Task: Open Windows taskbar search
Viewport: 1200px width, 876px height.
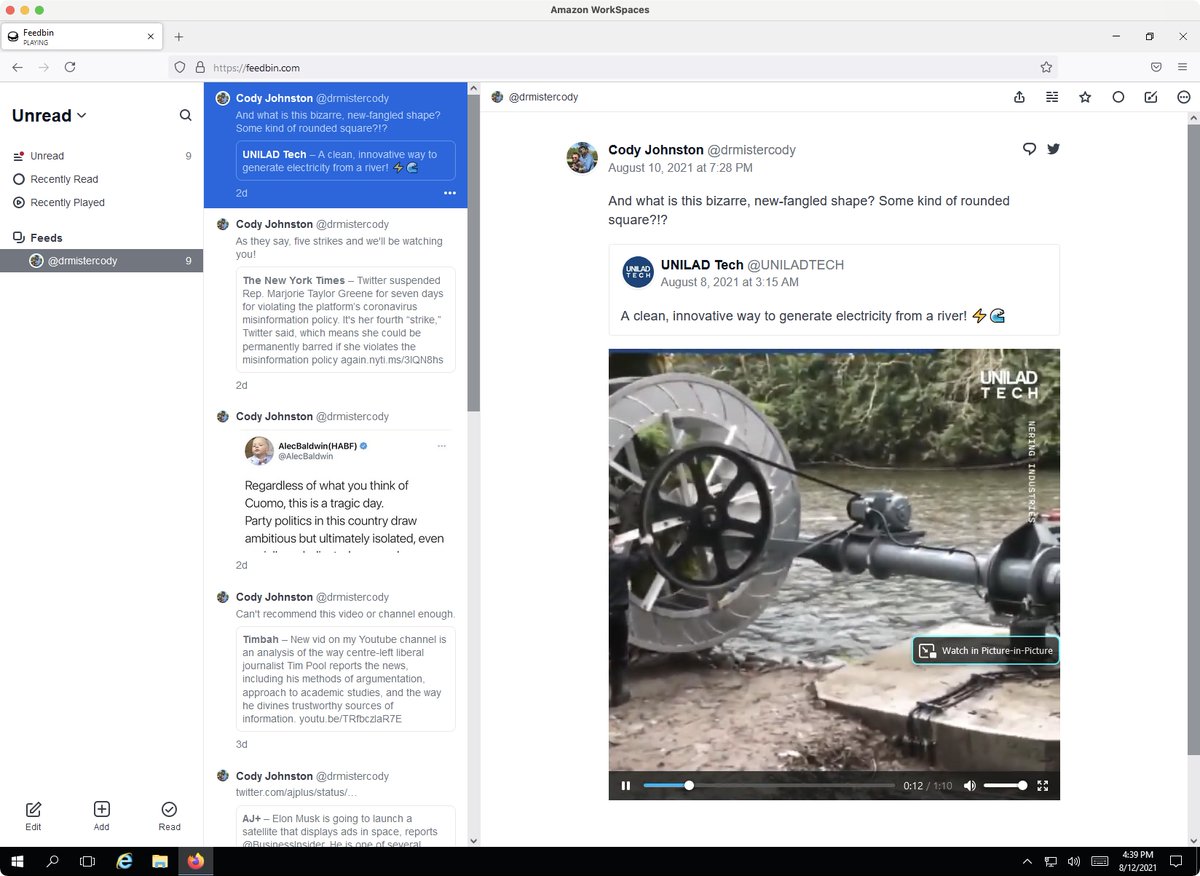Action: click(53, 861)
